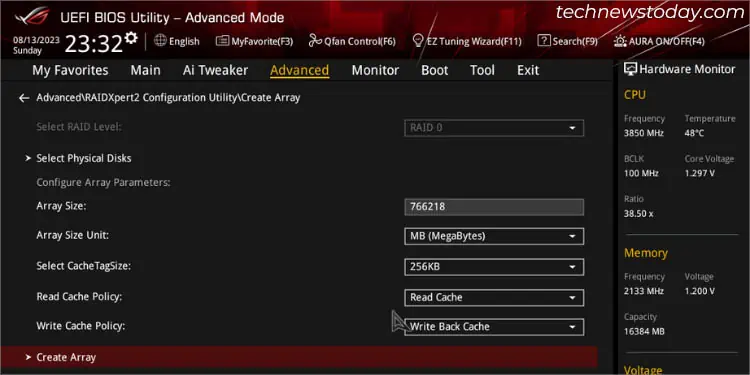Open the Monitor tab
750x375 pixels.
click(x=375, y=70)
